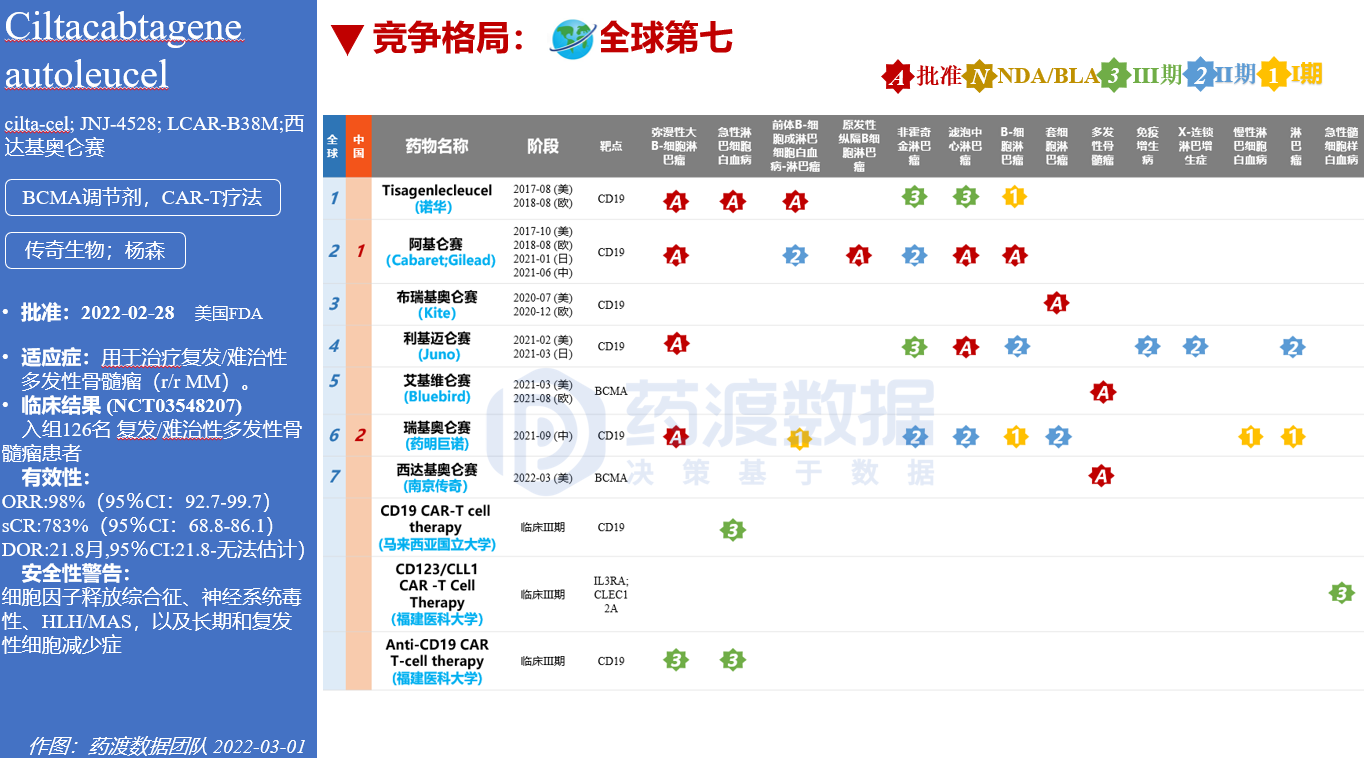
Task: Click the underlined 用于治疗复发/难治性 indication text
Action: tap(194, 357)
